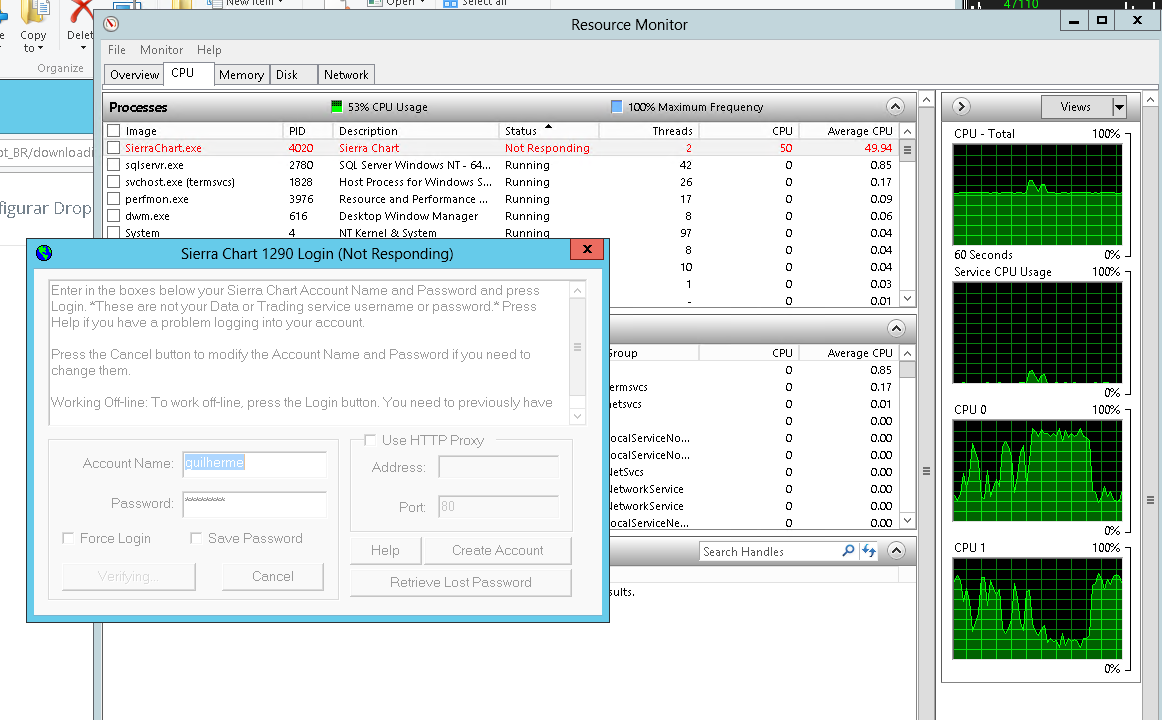
Task: Check the SierraChart.exe process checkbox
Action: click(x=113, y=147)
